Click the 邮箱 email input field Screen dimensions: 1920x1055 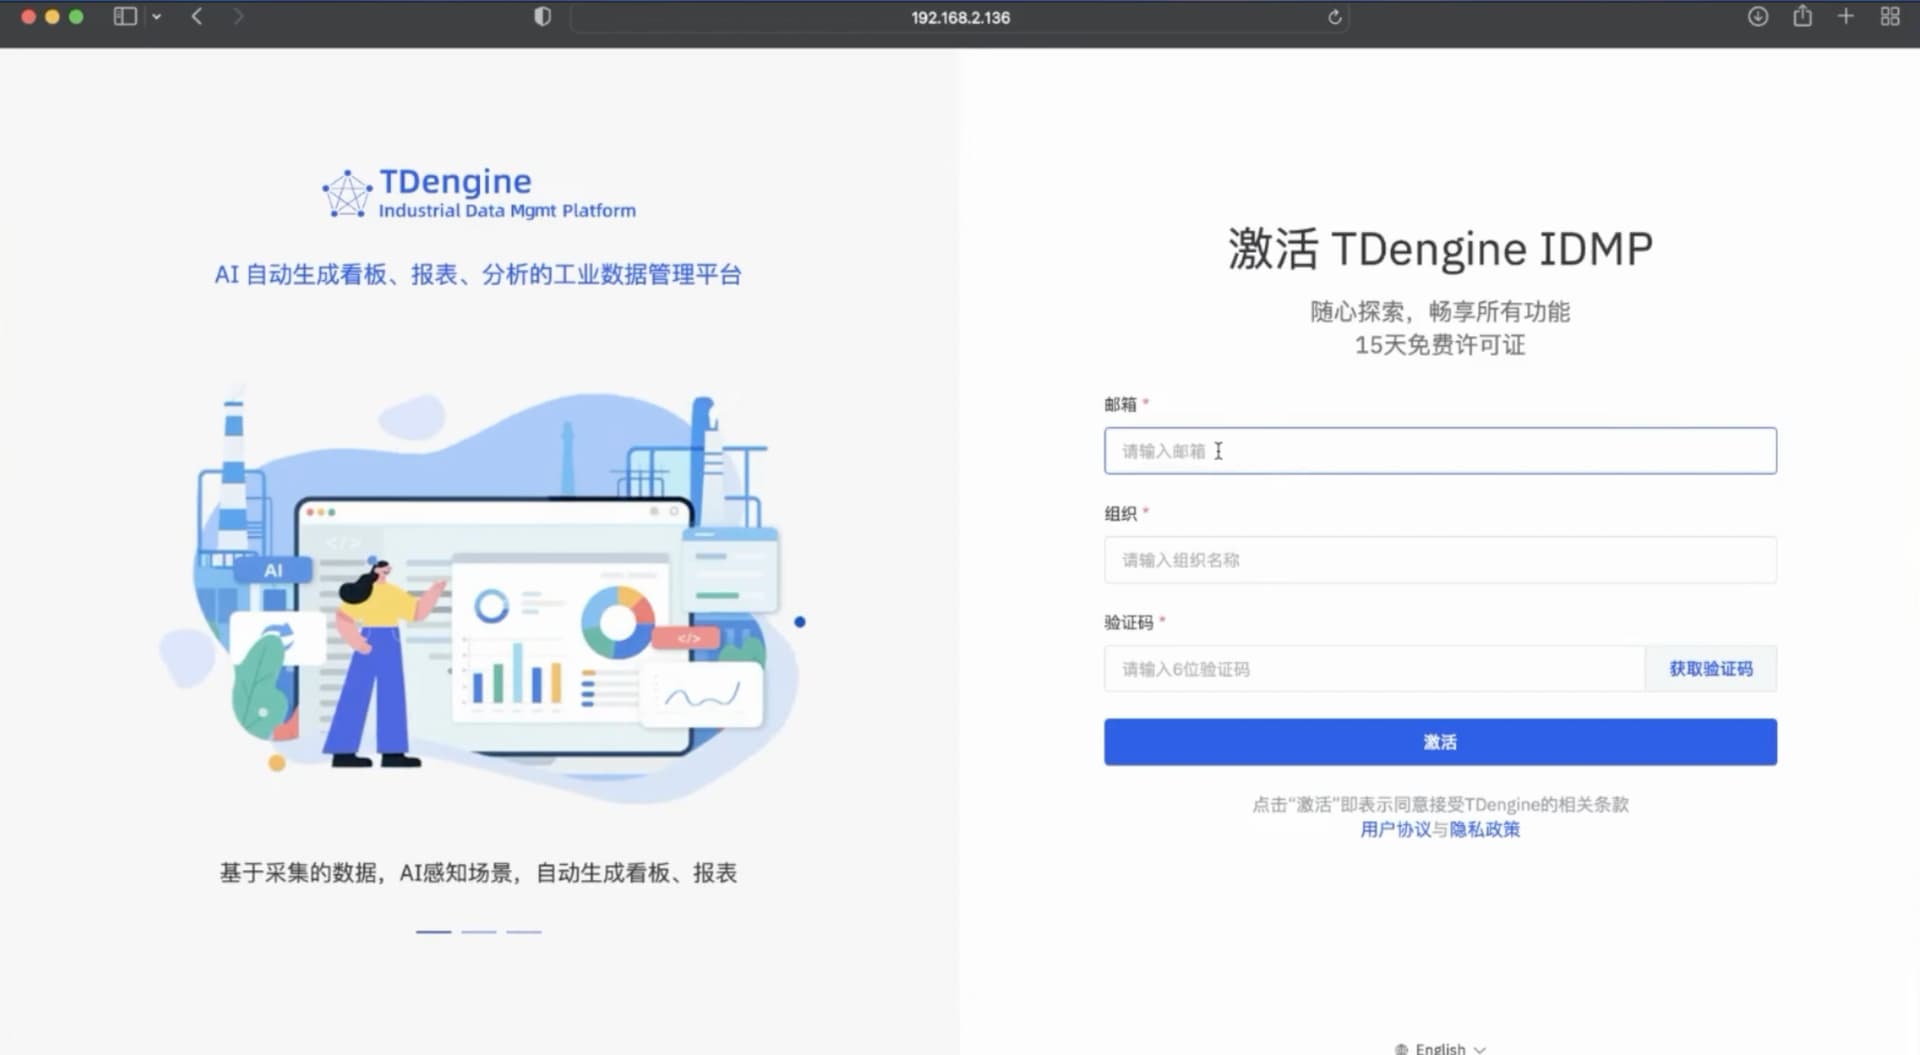coord(1439,451)
